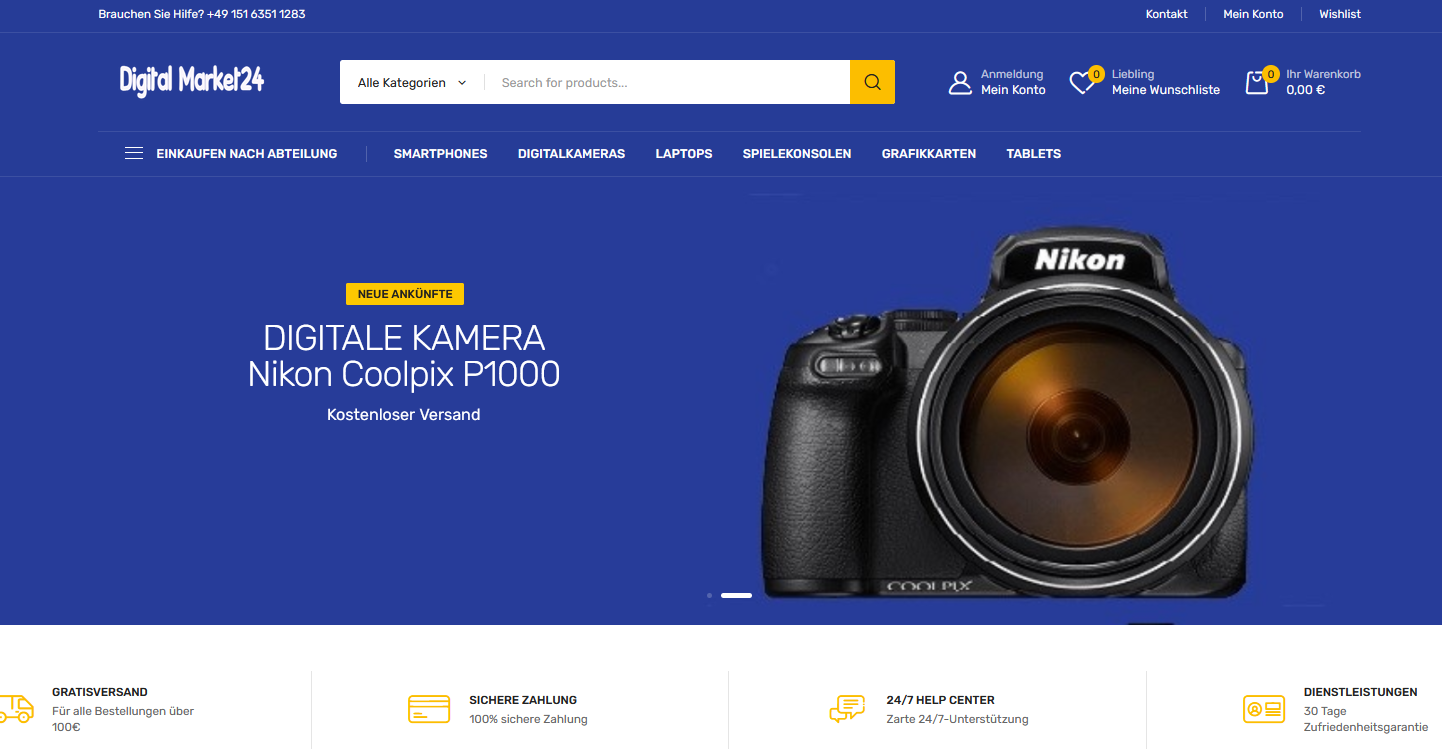1442x752 pixels.
Task: Click the Search for products field
Action: (668, 83)
